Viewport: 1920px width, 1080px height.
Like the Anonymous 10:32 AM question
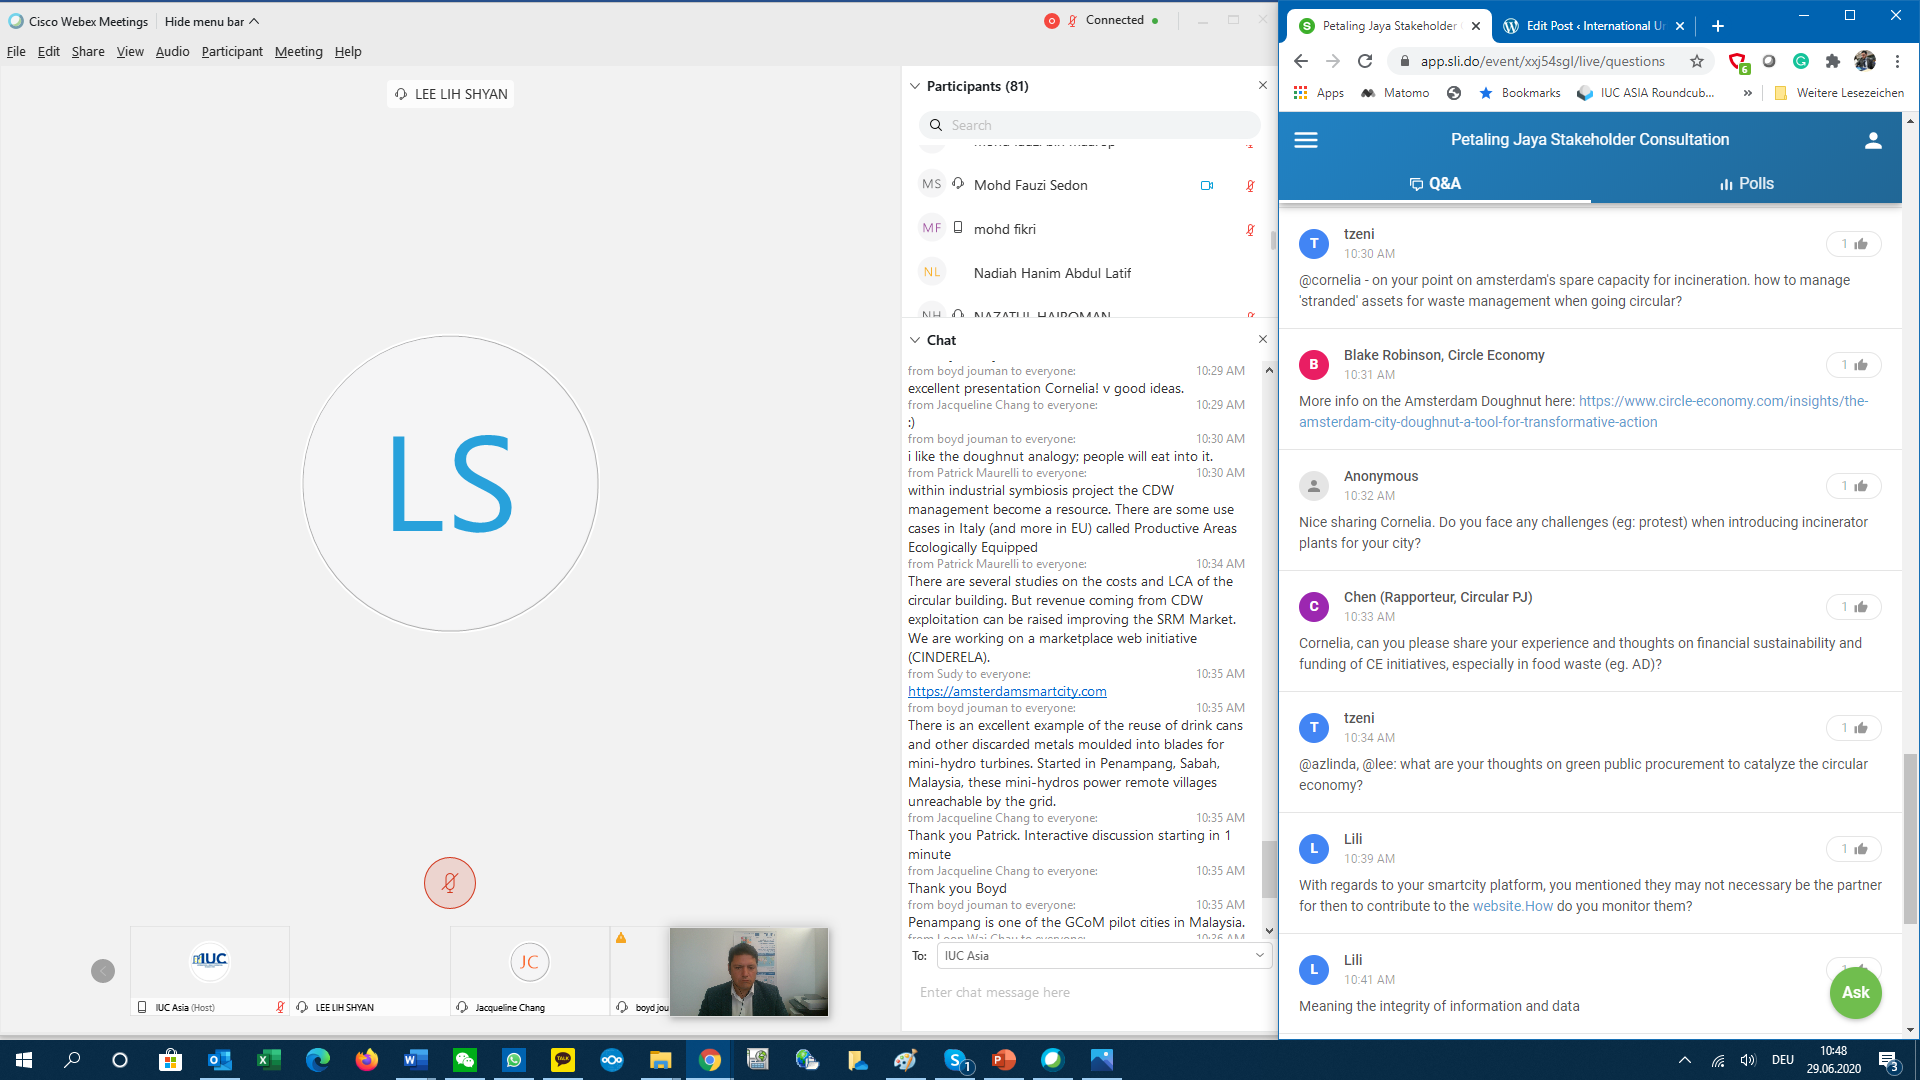(x=1853, y=486)
